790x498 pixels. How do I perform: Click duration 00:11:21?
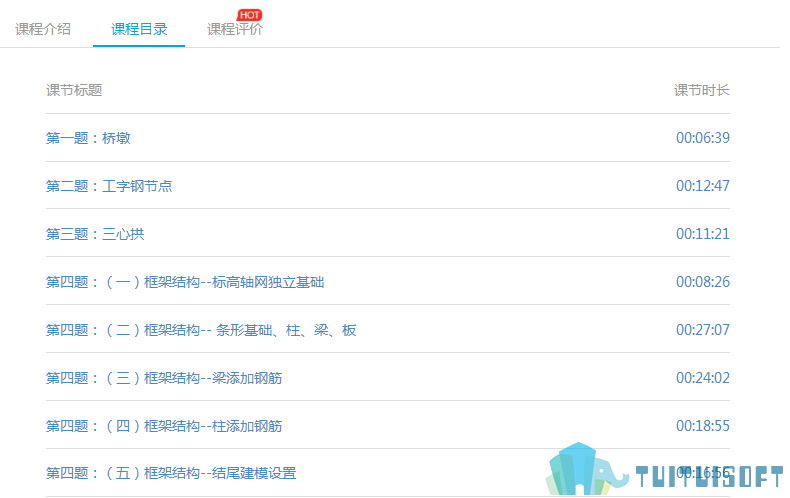click(703, 233)
